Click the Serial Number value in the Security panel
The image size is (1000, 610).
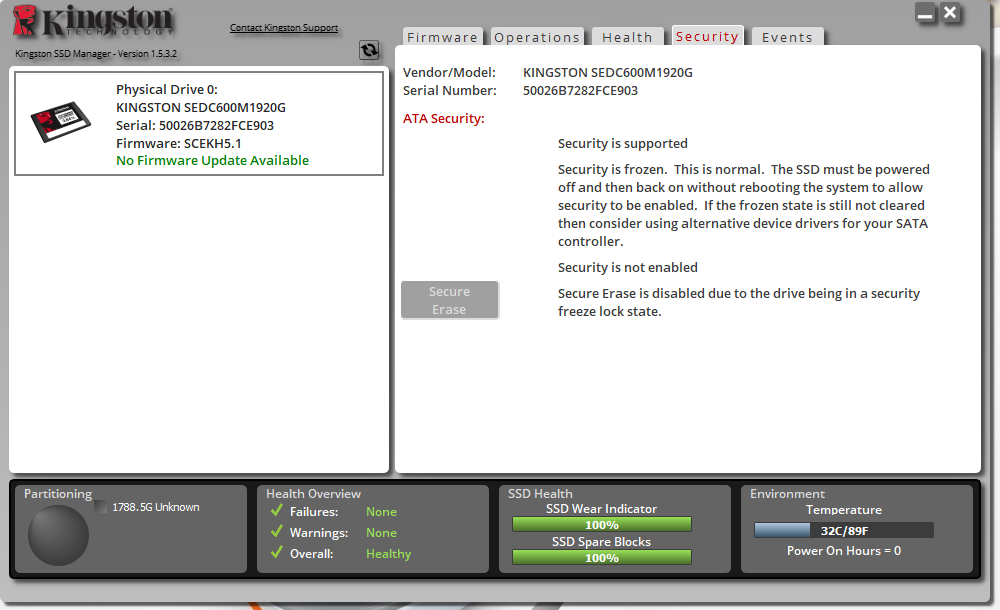pyautogui.click(x=580, y=90)
